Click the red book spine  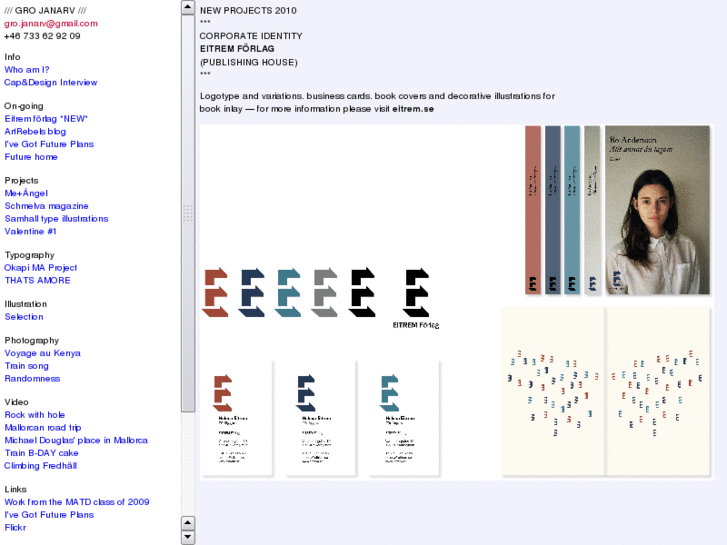[533, 210]
